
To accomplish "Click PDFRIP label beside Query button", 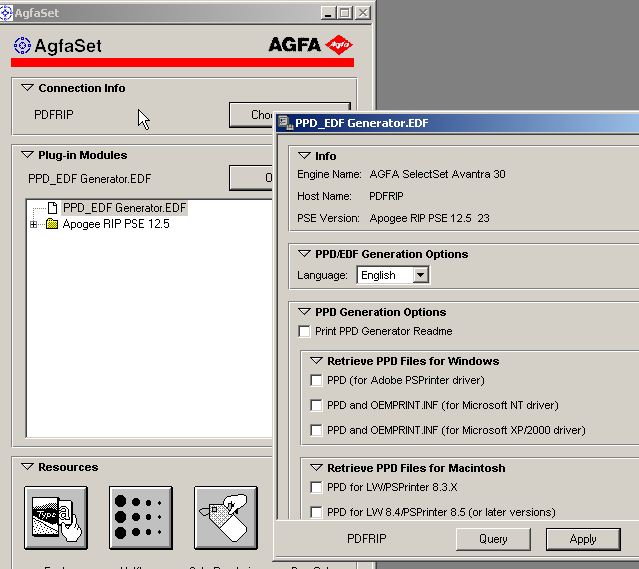I will [x=366, y=538].
